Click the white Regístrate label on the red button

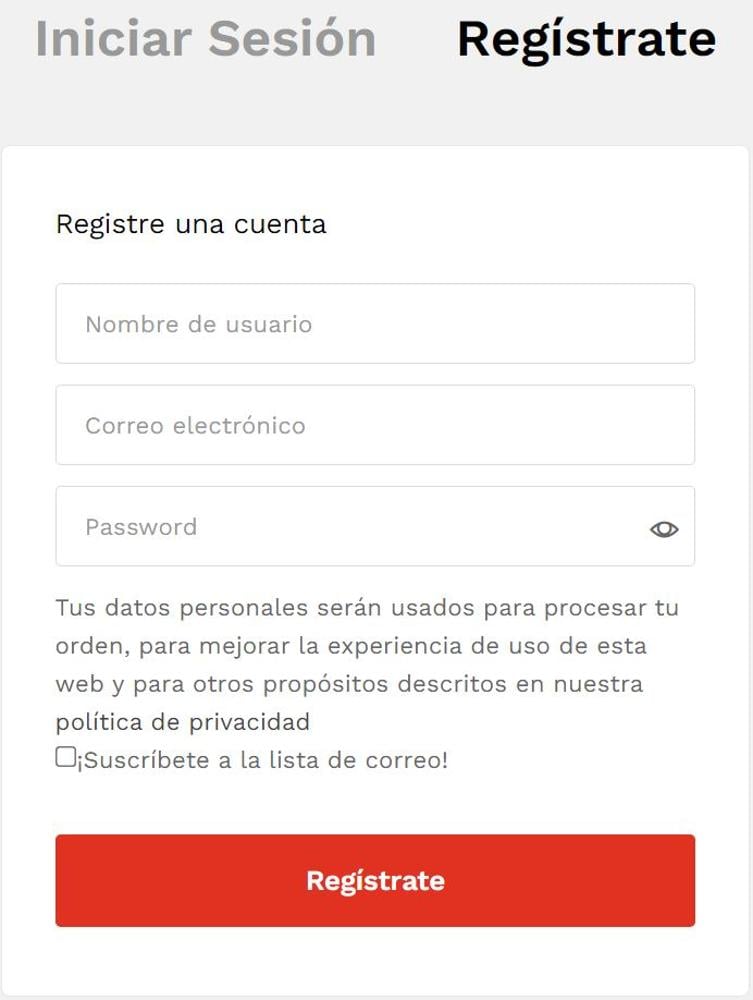(375, 881)
